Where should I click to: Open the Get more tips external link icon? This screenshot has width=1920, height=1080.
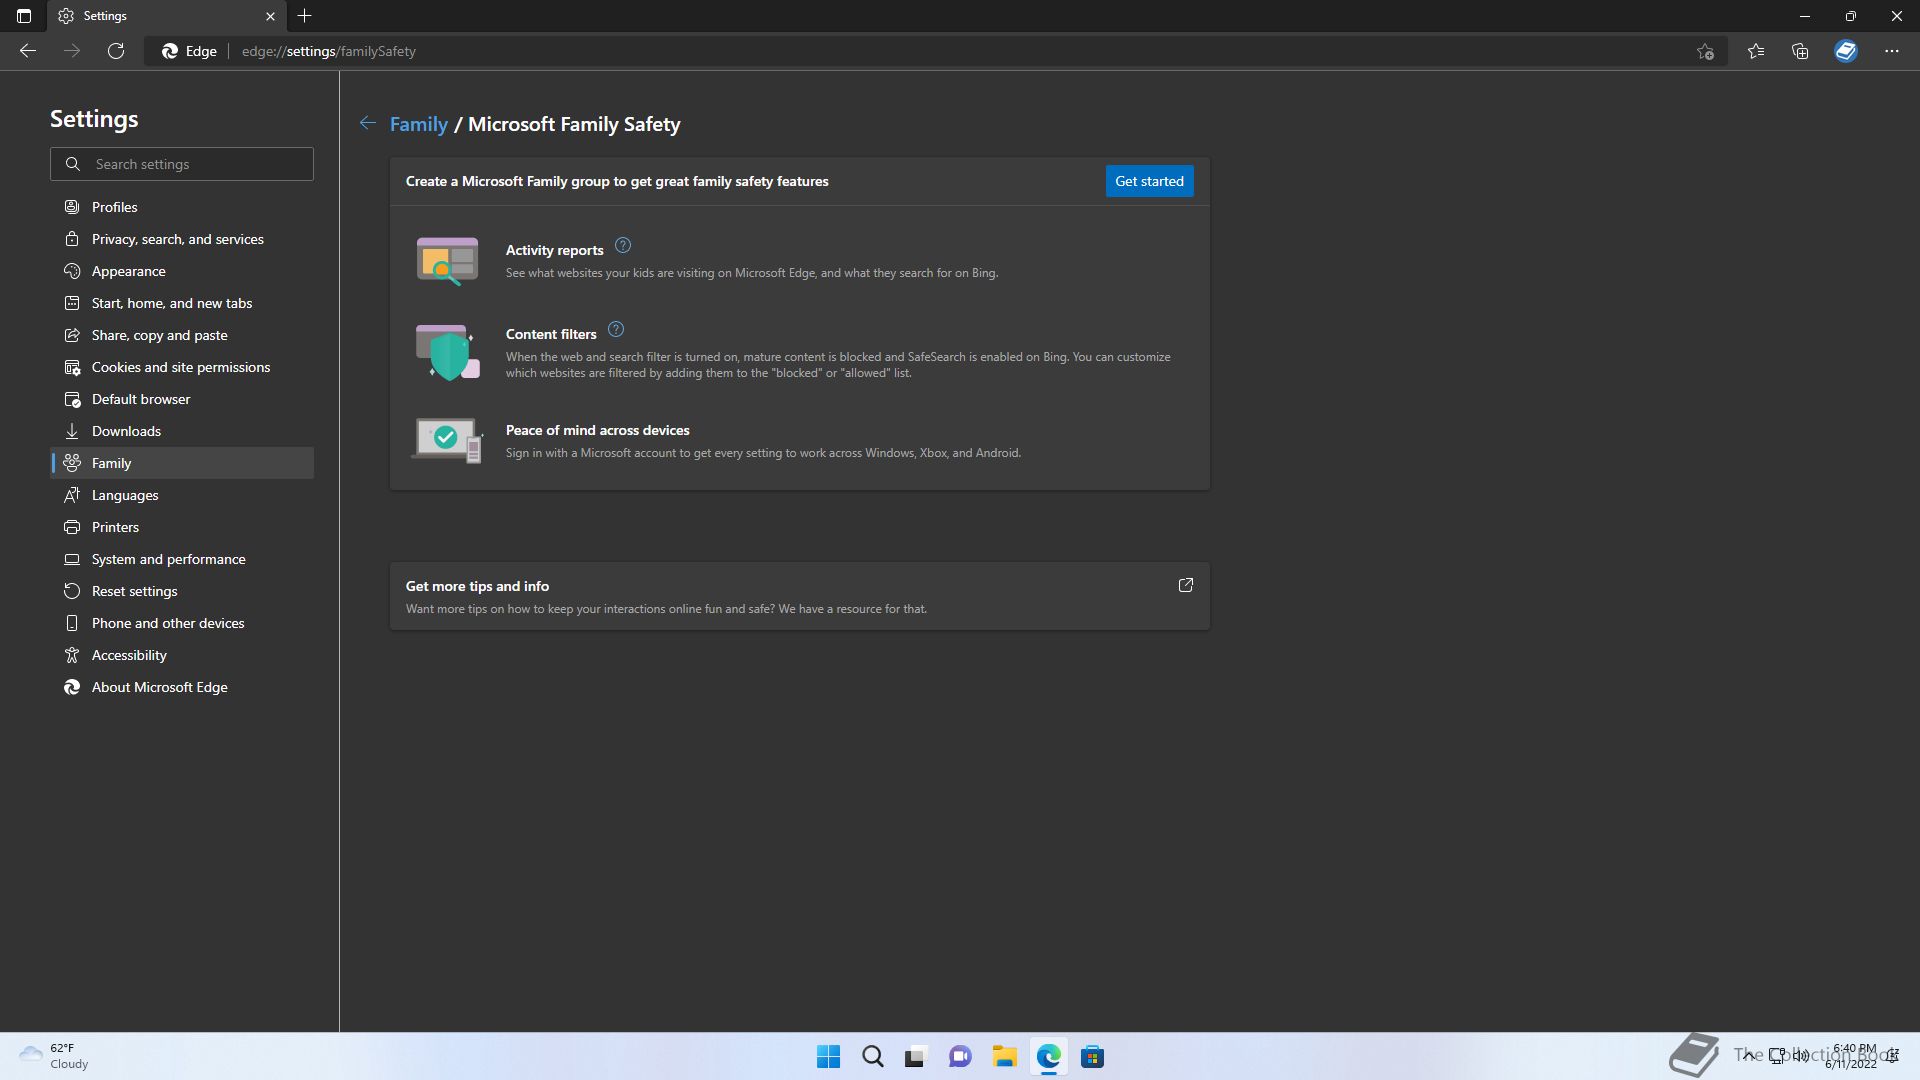(x=1185, y=586)
